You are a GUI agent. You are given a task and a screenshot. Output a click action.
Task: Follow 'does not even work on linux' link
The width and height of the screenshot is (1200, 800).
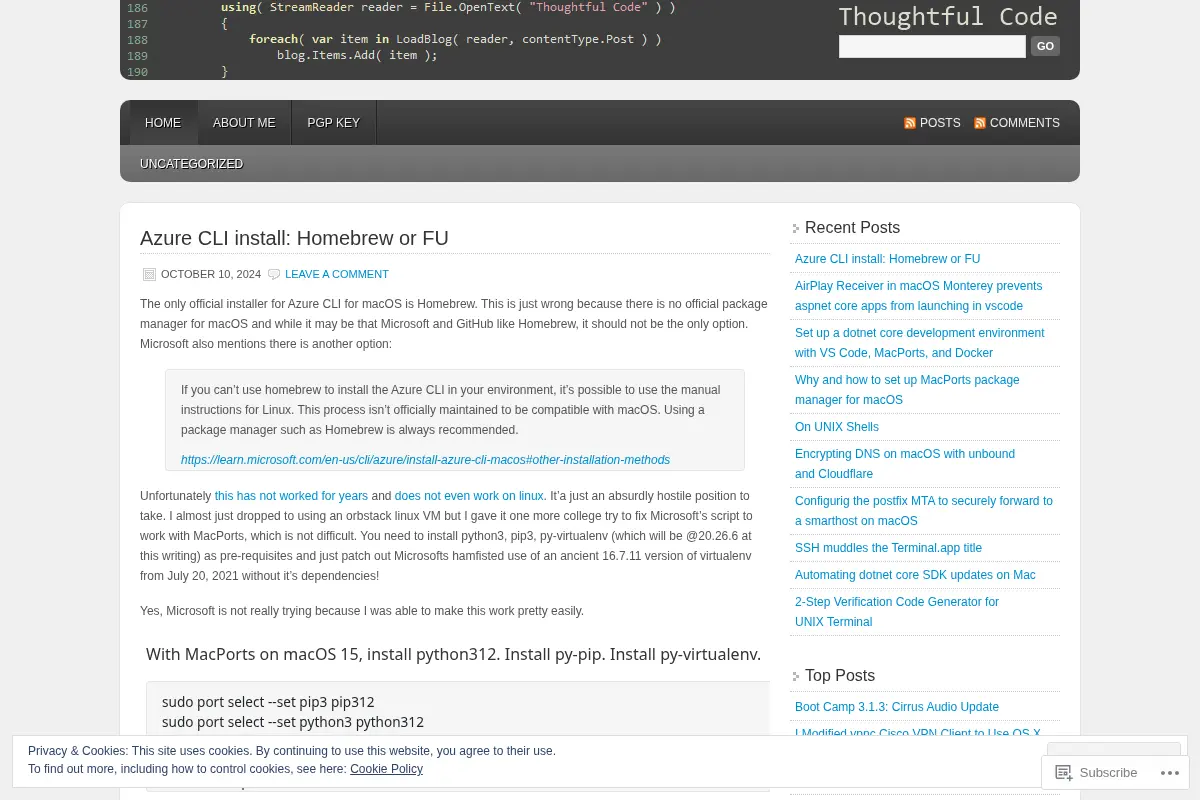[469, 496]
